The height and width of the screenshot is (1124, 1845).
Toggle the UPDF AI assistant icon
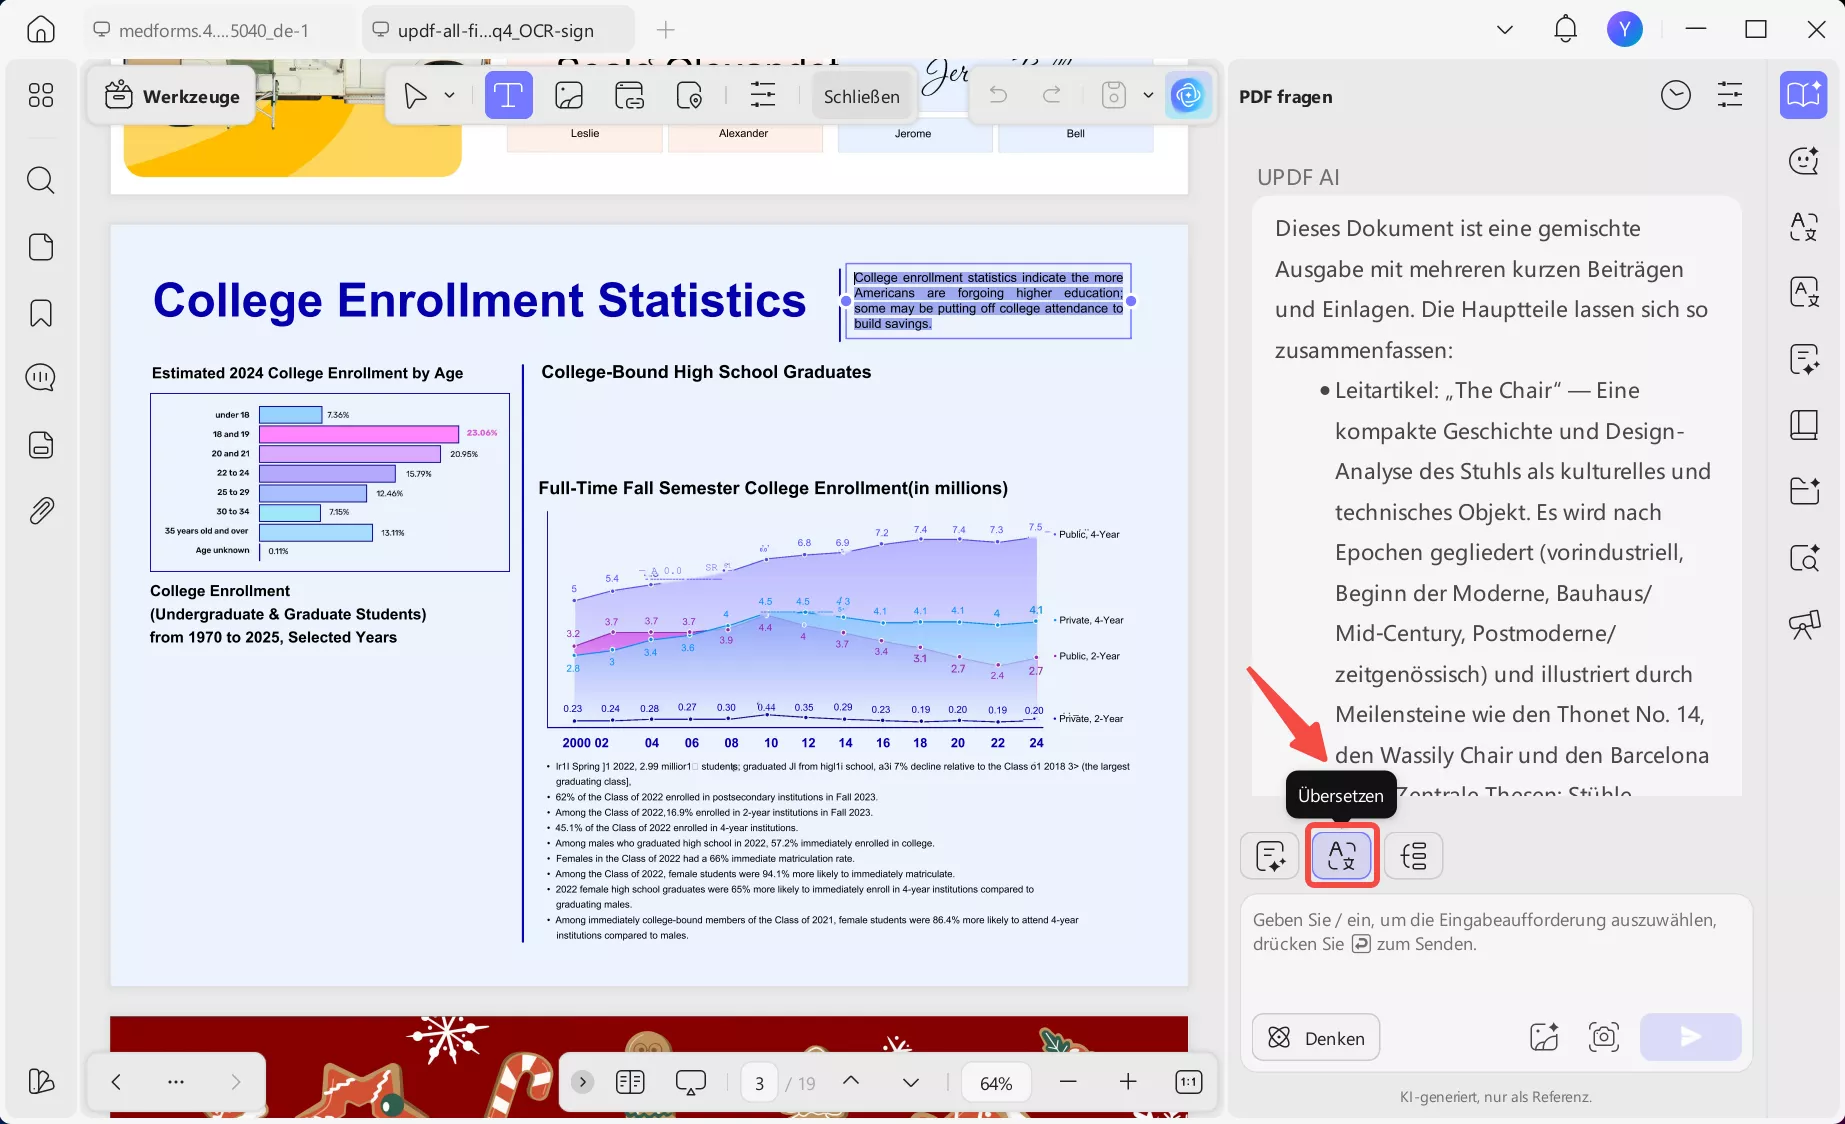pyautogui.click(x=1188, y=95)
